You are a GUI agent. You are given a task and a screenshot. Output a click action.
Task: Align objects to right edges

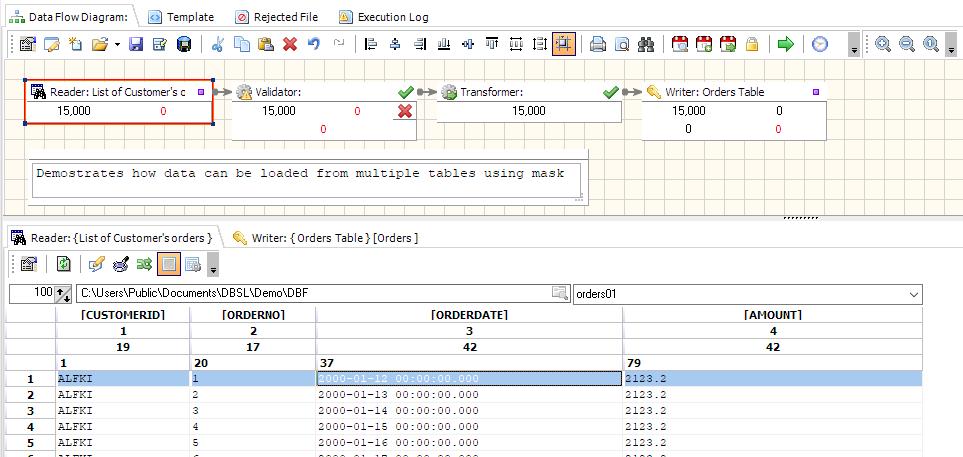click(x=420, y=44)
